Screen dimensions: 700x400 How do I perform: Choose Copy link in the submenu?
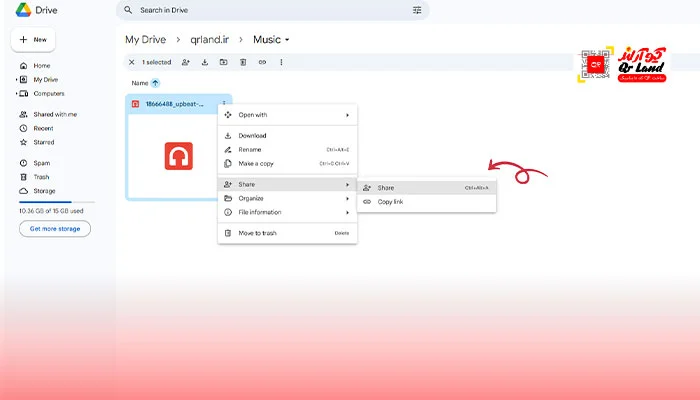click(390, 202)
